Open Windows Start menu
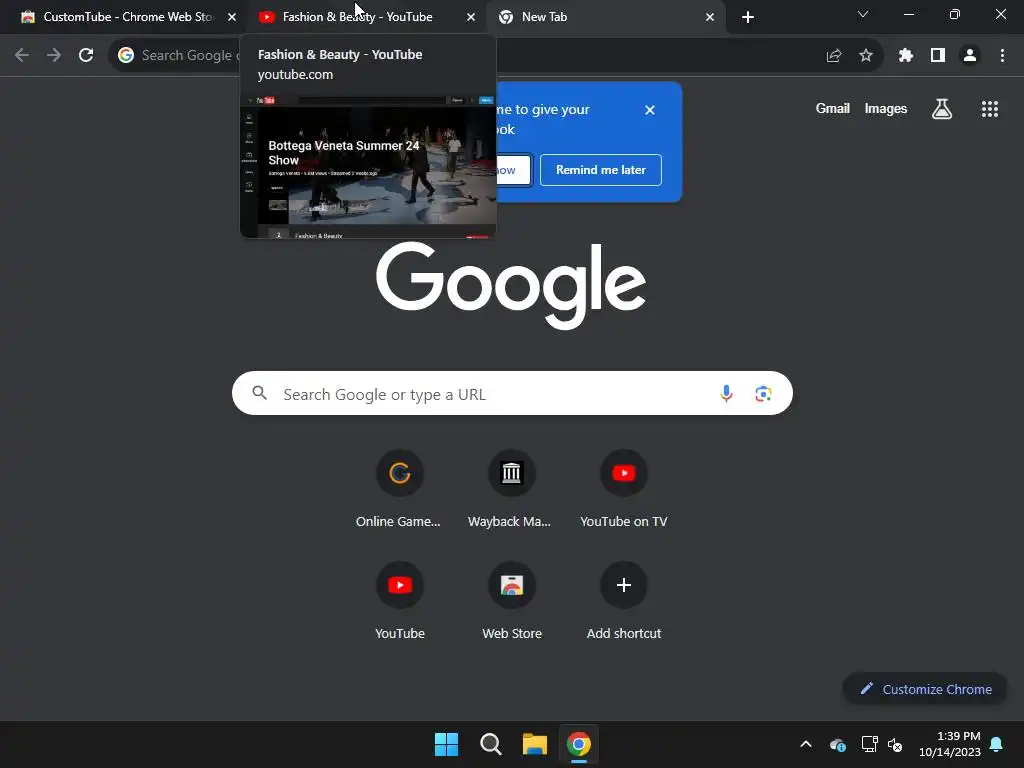Viewport: 1024px width, 768px height. [x=447, y=744]
